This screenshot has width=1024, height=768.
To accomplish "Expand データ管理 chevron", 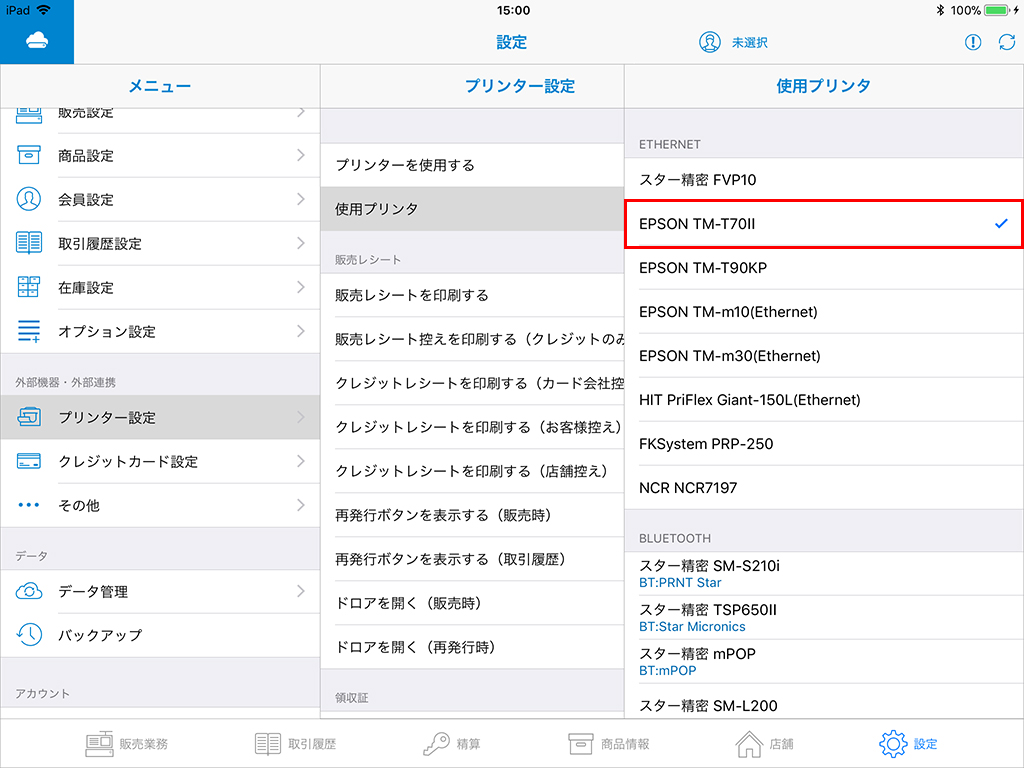I will (x=300, y=591).
